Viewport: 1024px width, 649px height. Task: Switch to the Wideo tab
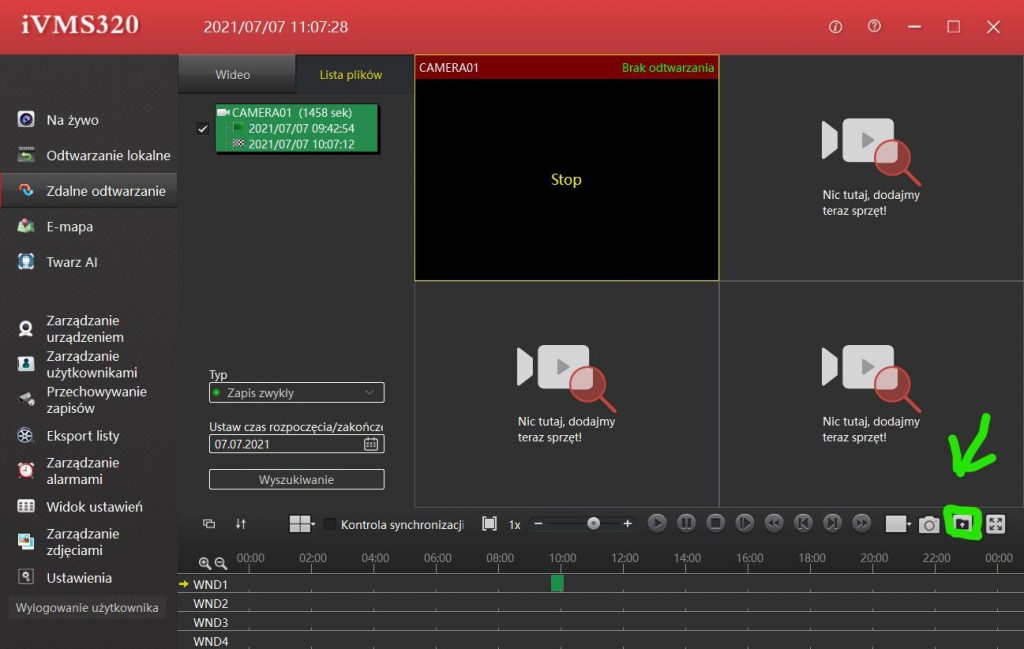point(233,75)
